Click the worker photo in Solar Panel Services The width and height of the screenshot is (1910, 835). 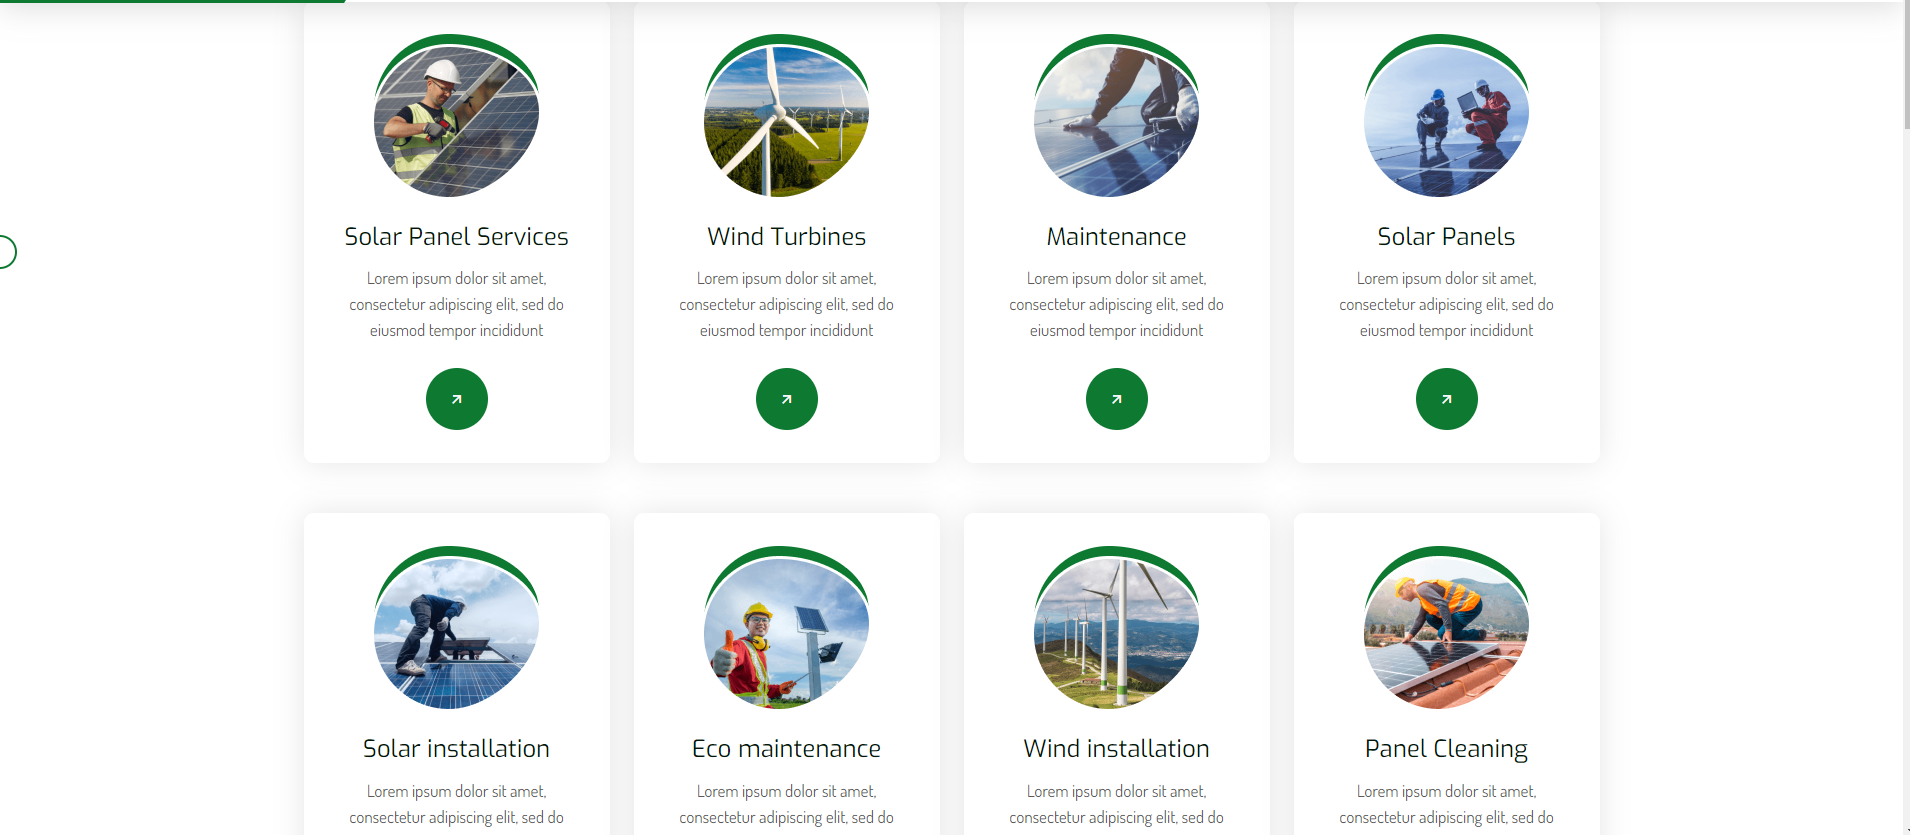pos(456,120)
